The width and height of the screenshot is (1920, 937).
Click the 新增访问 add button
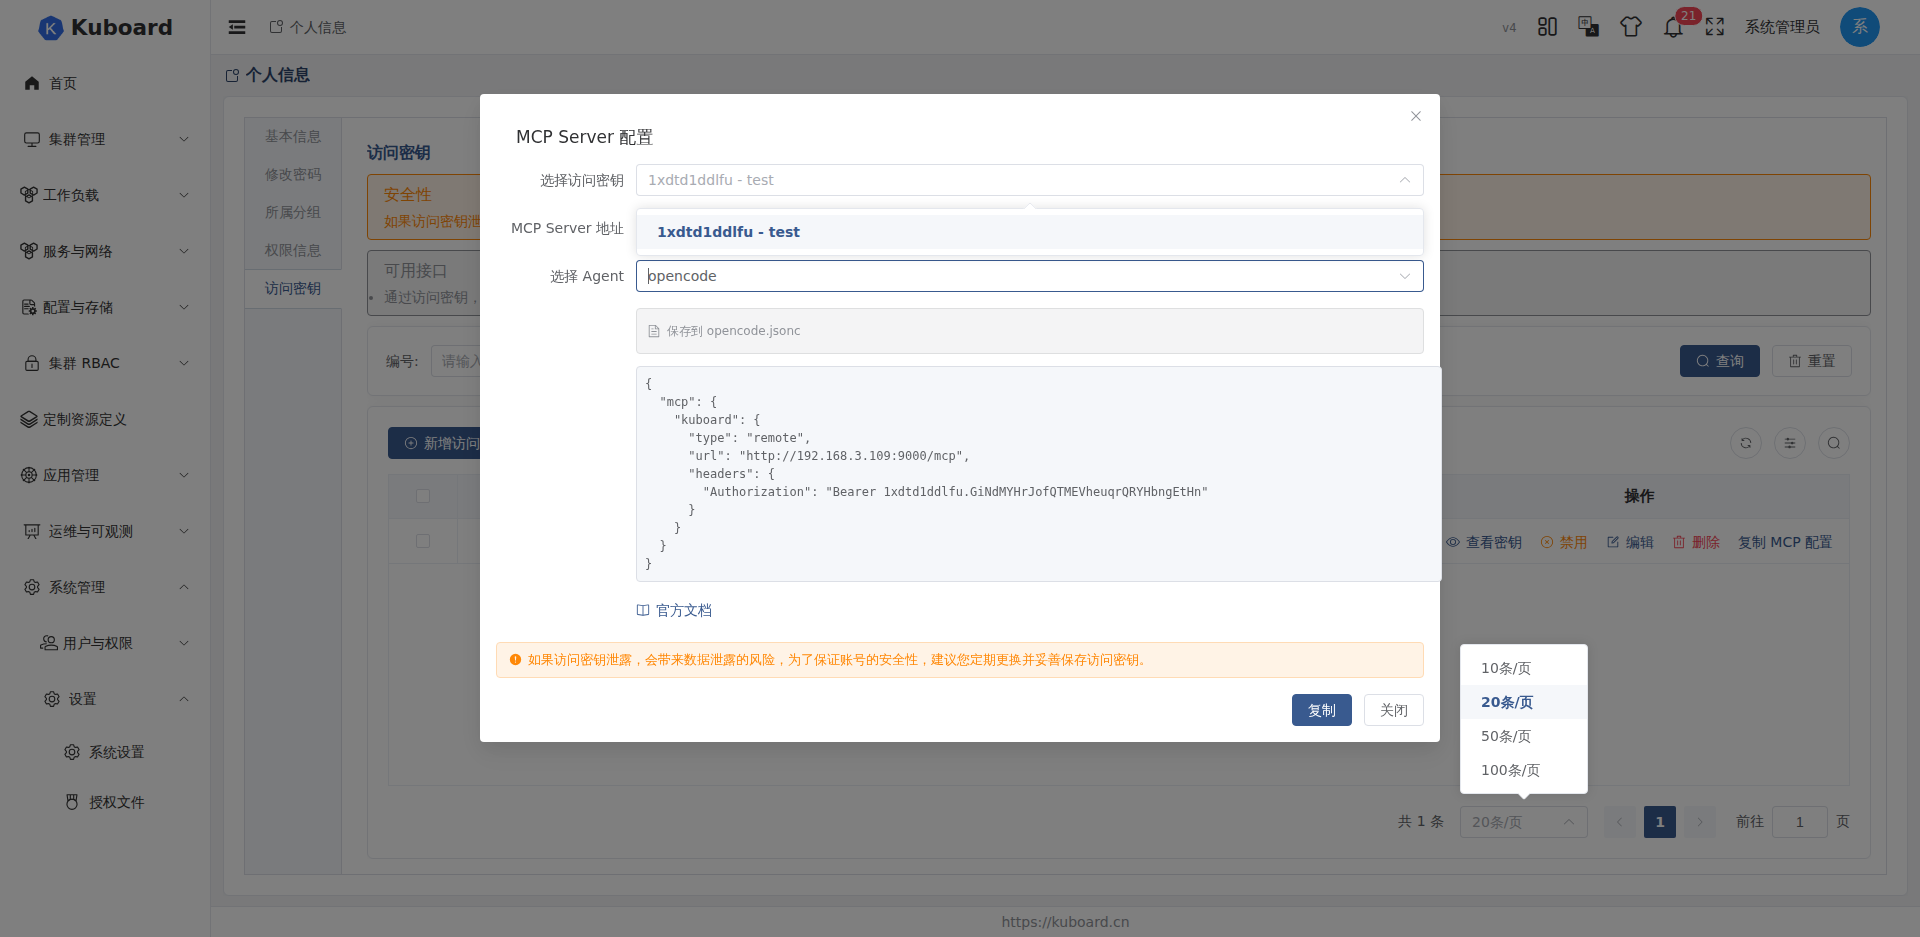pyautogui.click(x=435, y=443)
